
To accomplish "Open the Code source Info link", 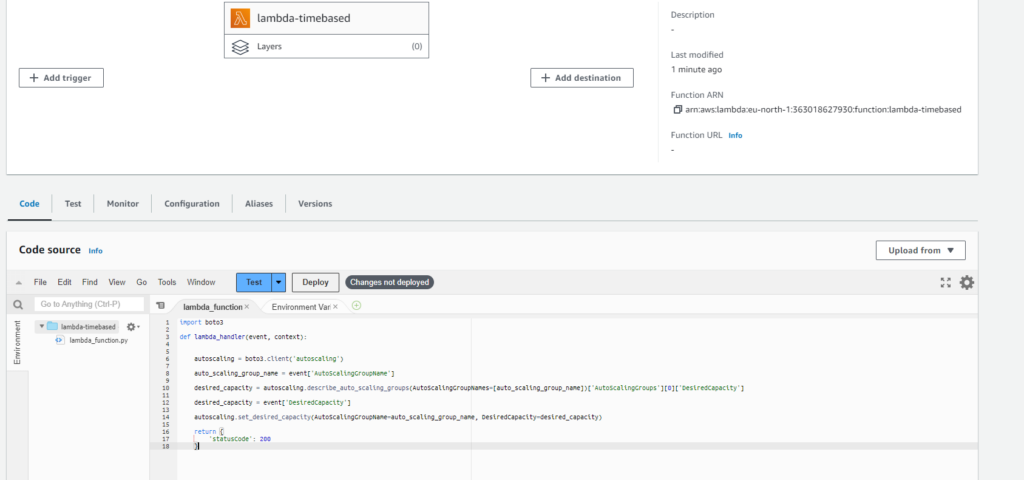I will pos(95,251).
